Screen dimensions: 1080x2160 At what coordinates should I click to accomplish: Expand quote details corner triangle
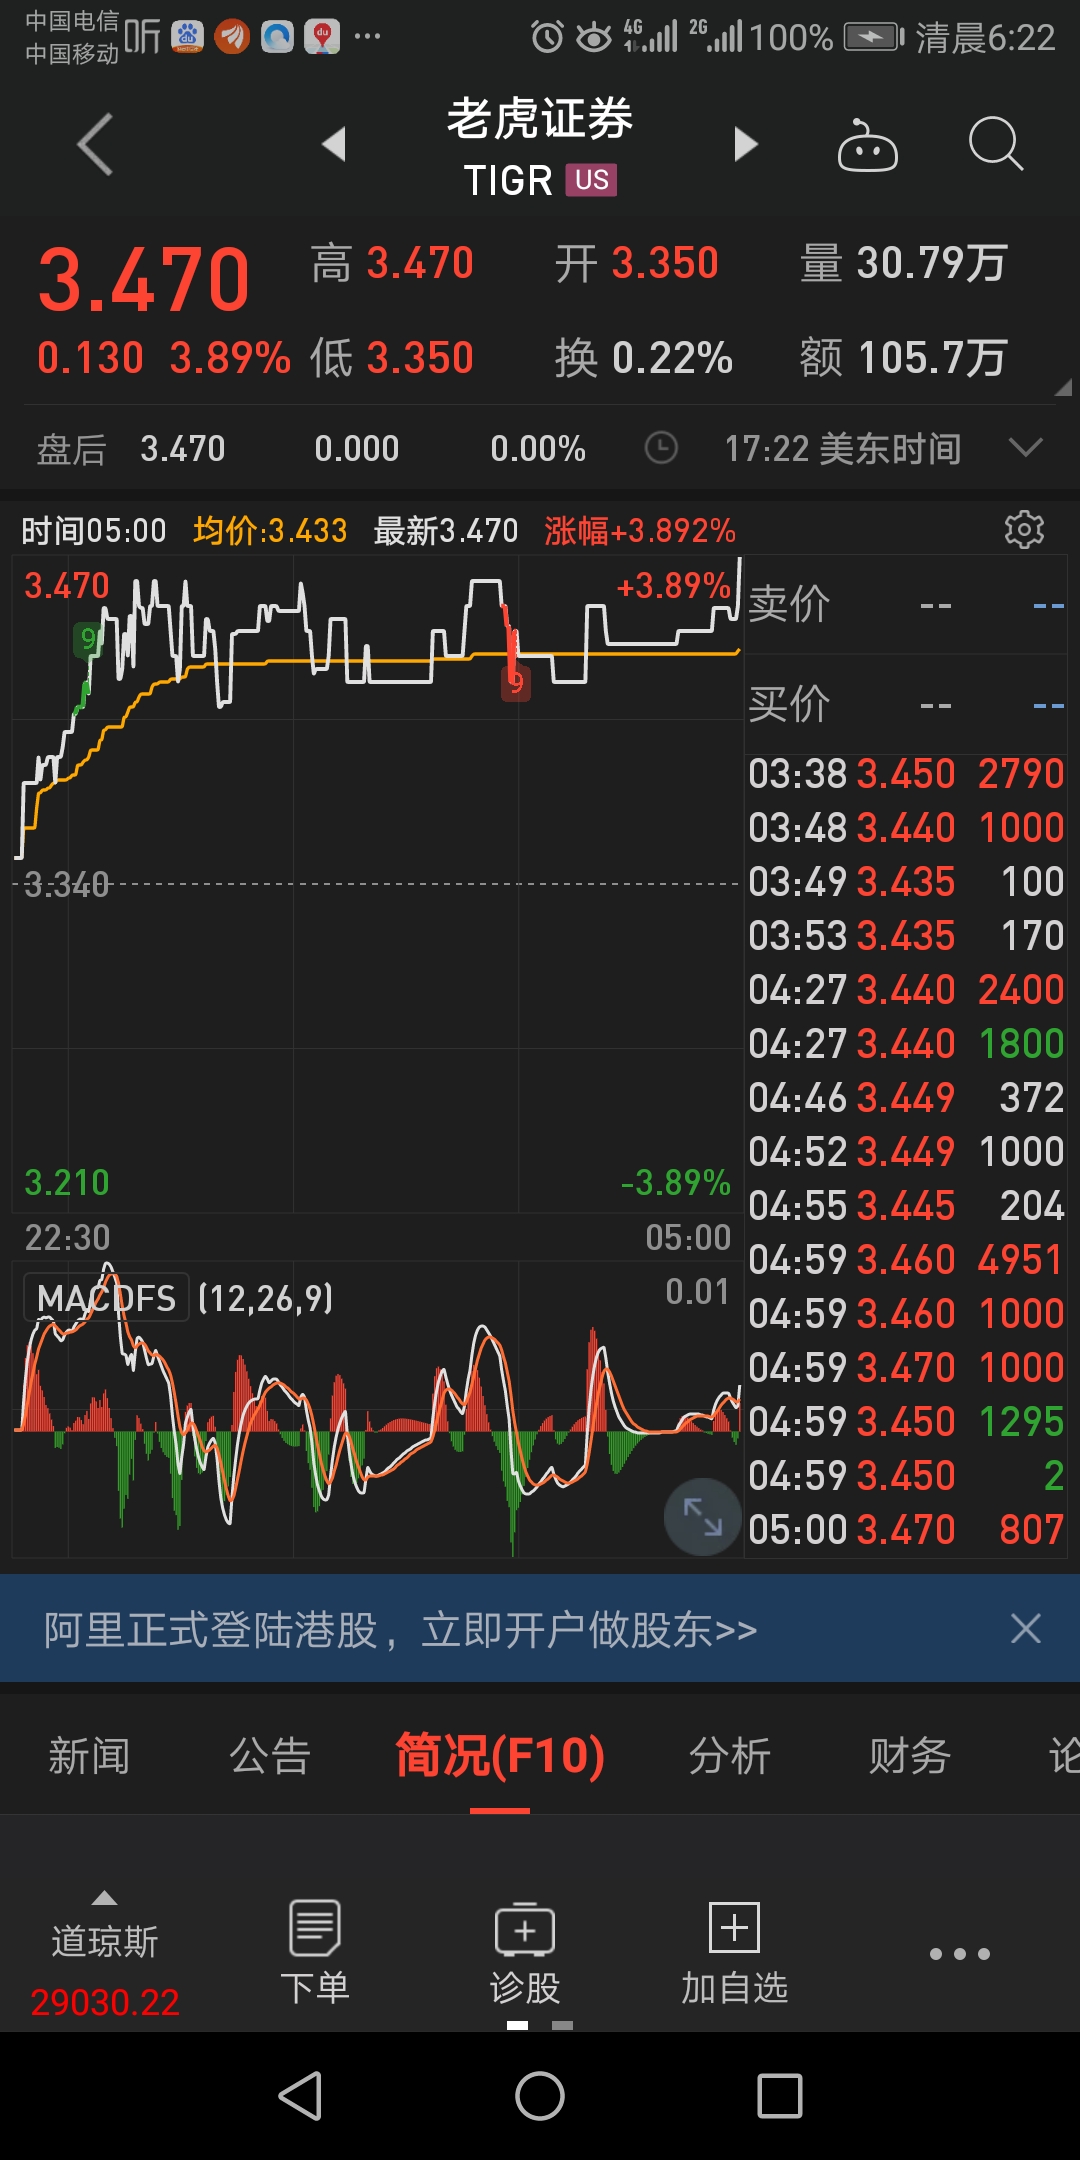point(1063,387)
